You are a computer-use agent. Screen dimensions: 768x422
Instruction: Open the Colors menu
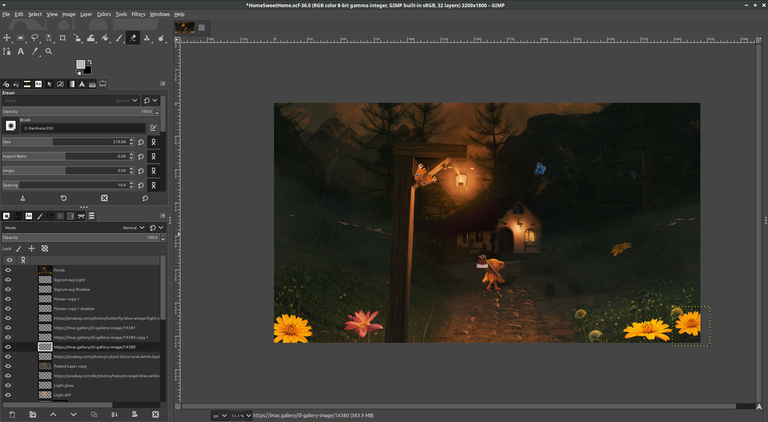click(104, 14)
